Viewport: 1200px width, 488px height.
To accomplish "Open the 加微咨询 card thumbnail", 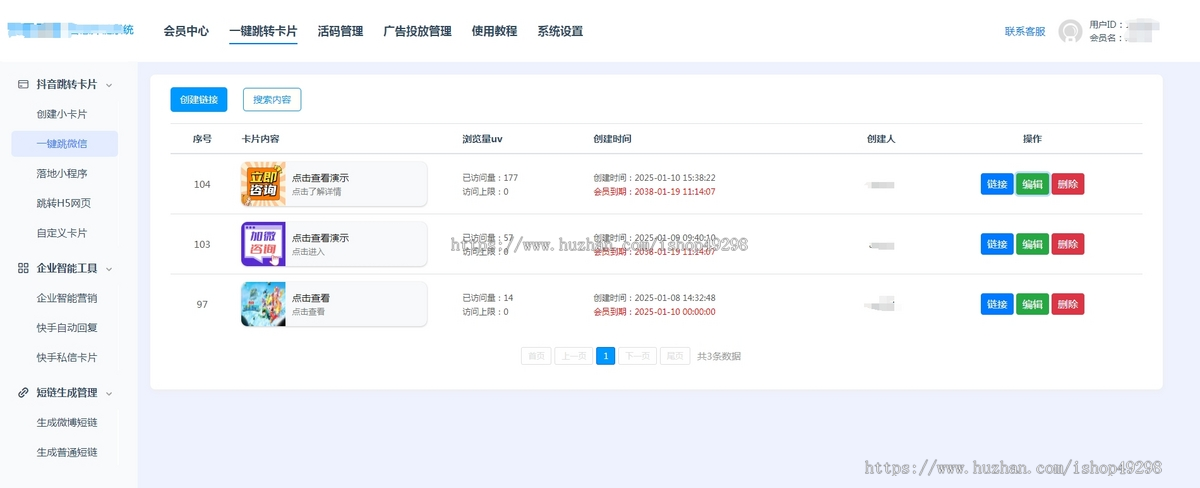I will coord(263,244).
